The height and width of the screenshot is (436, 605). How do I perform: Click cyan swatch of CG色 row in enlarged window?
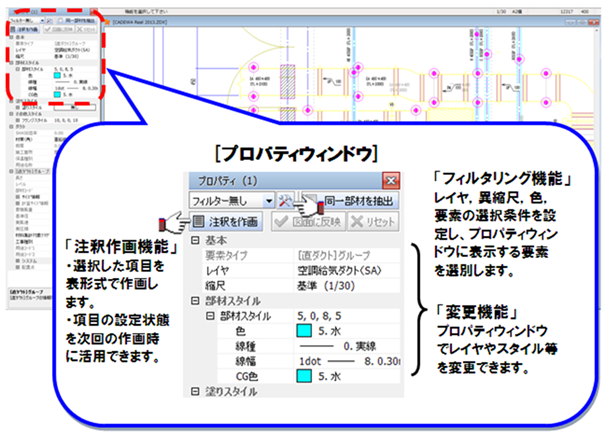click(x=304, y=376)
